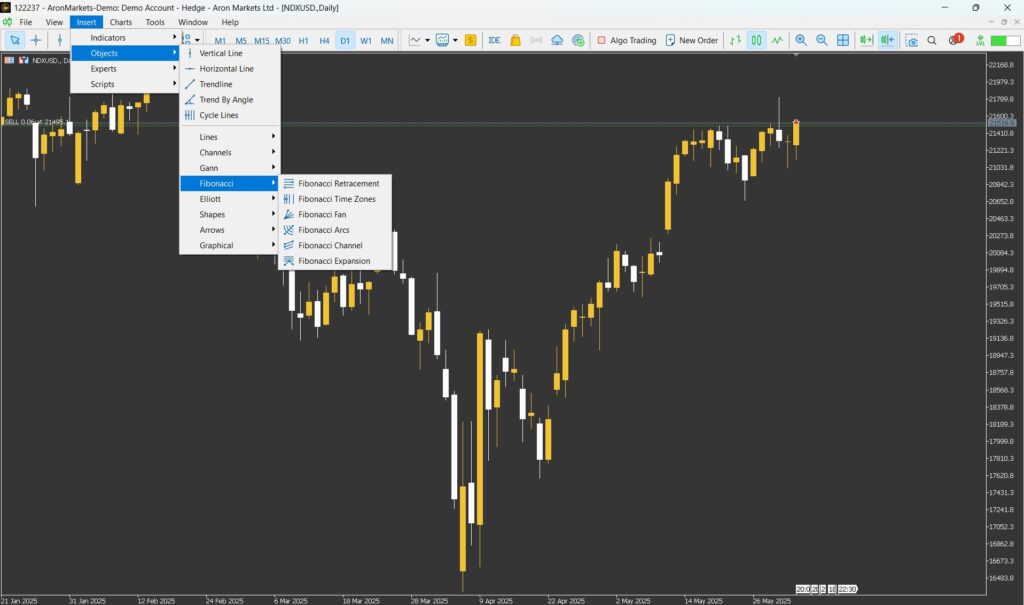Select Trendline from Objects menu
This screenshot has height=605, width=1024.
pos(229,84)
